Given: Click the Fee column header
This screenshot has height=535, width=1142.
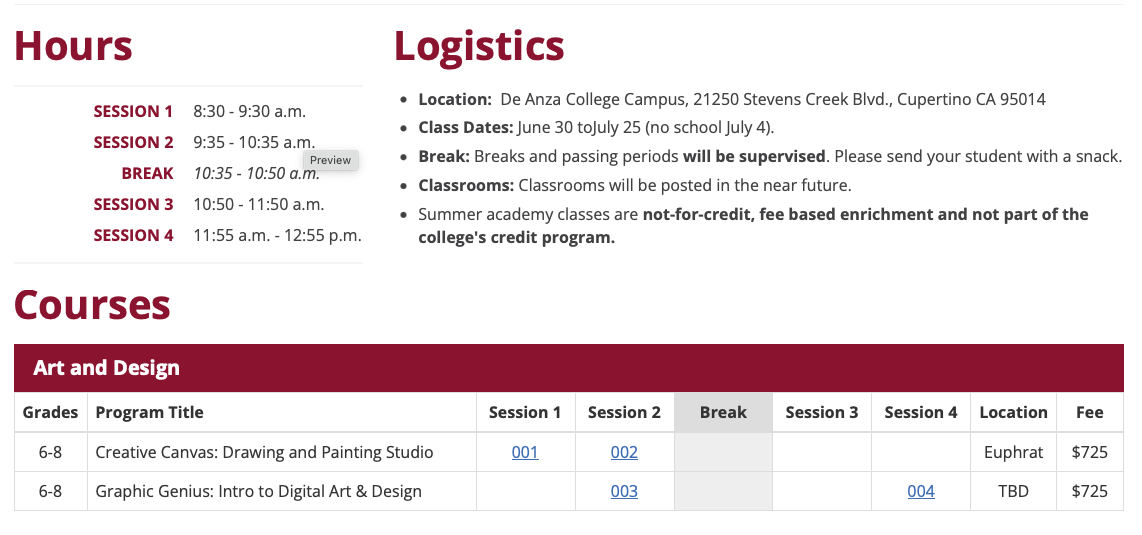Looking at the screenshot, I should (x=1089, y=412).
